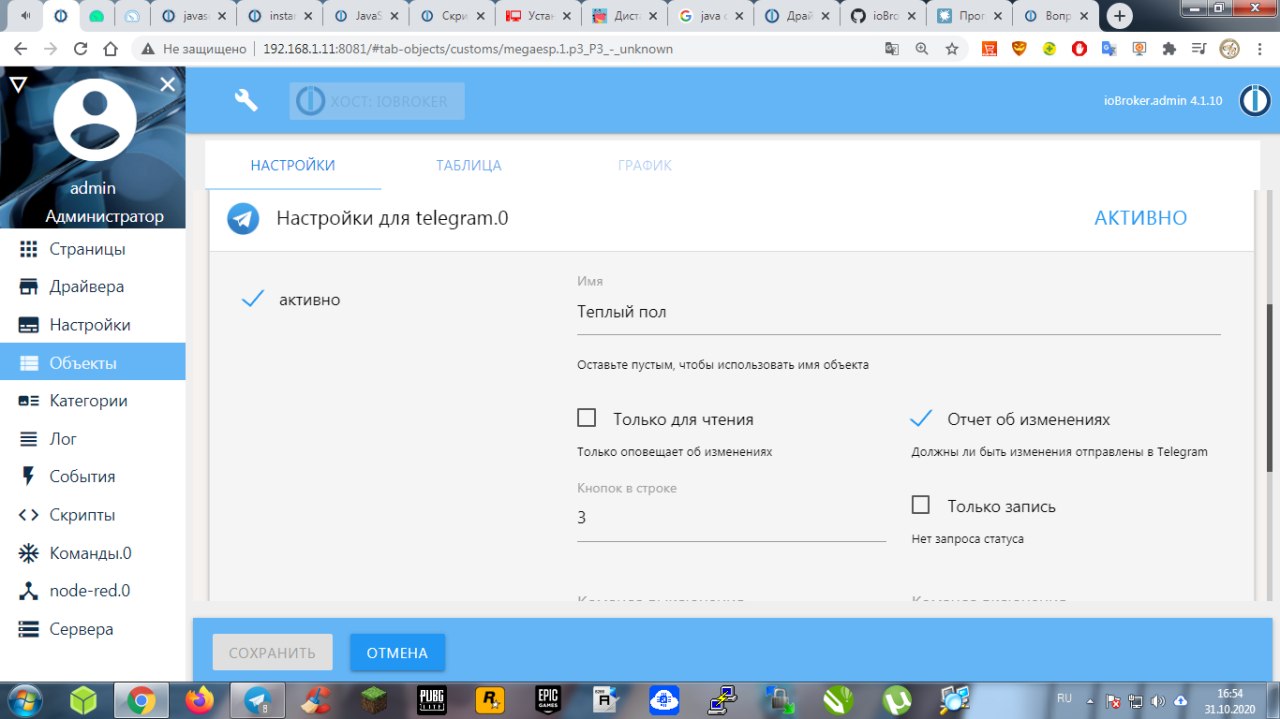
Task: Open node-red.0 in the sidebar
Action: 93,591
